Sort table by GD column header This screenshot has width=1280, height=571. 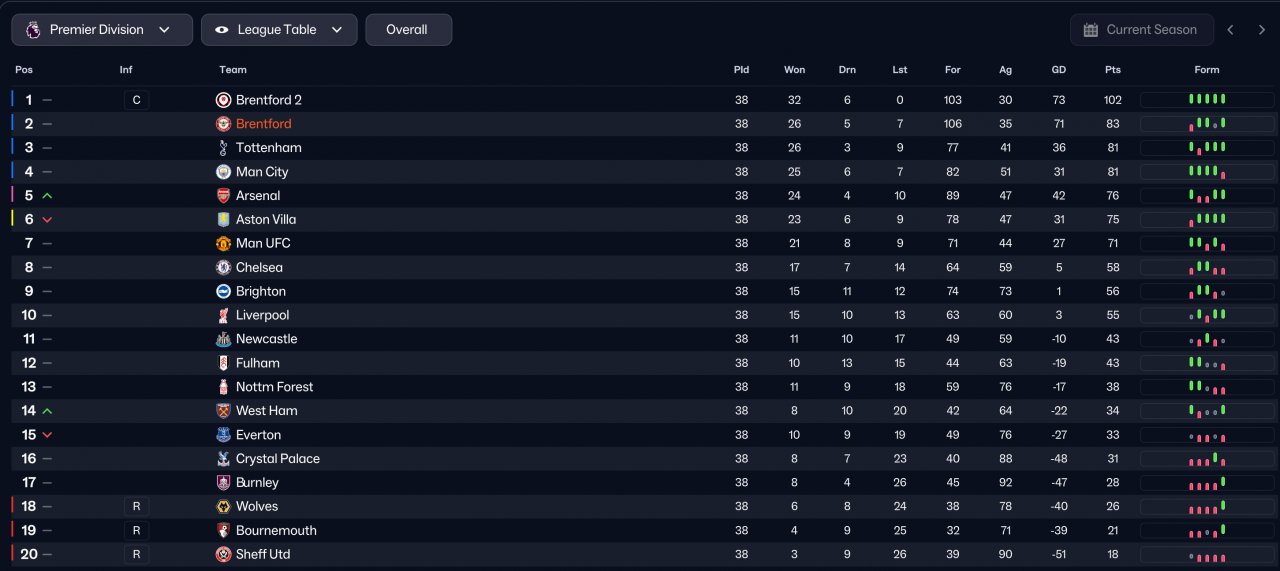[x=1058, y=70]
